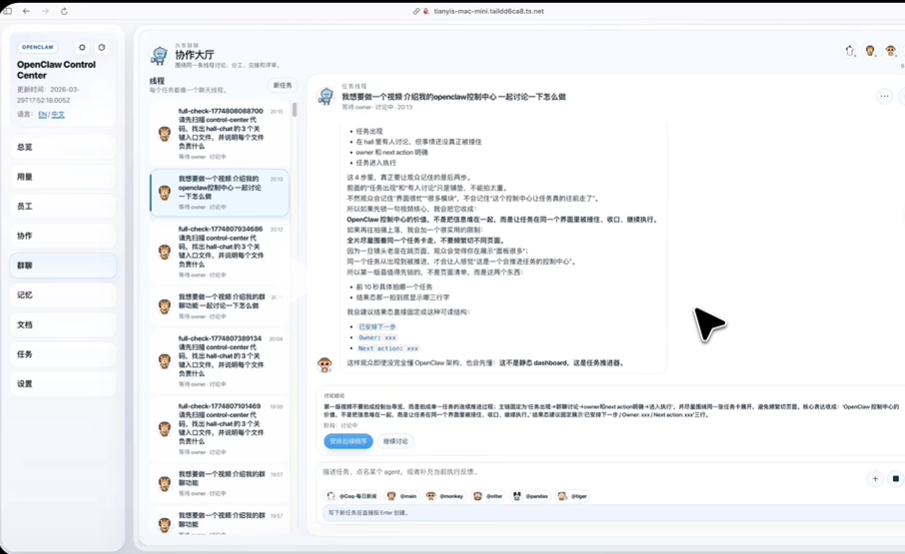Mention the @pandas agent chip
905x554 pixels.
[530, 496]
